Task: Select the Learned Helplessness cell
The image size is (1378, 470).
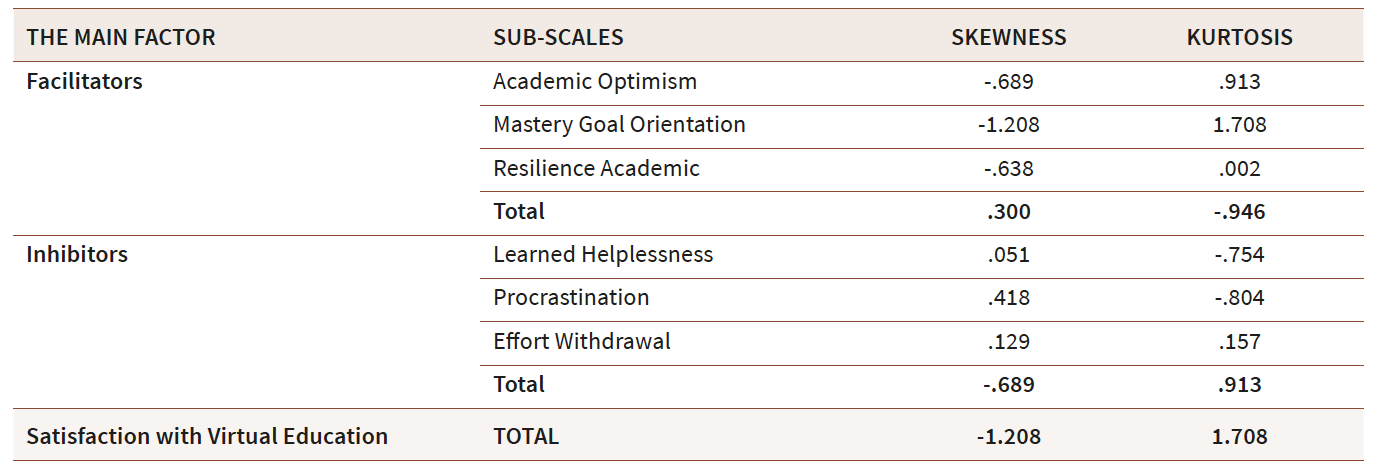Action: 603,254
